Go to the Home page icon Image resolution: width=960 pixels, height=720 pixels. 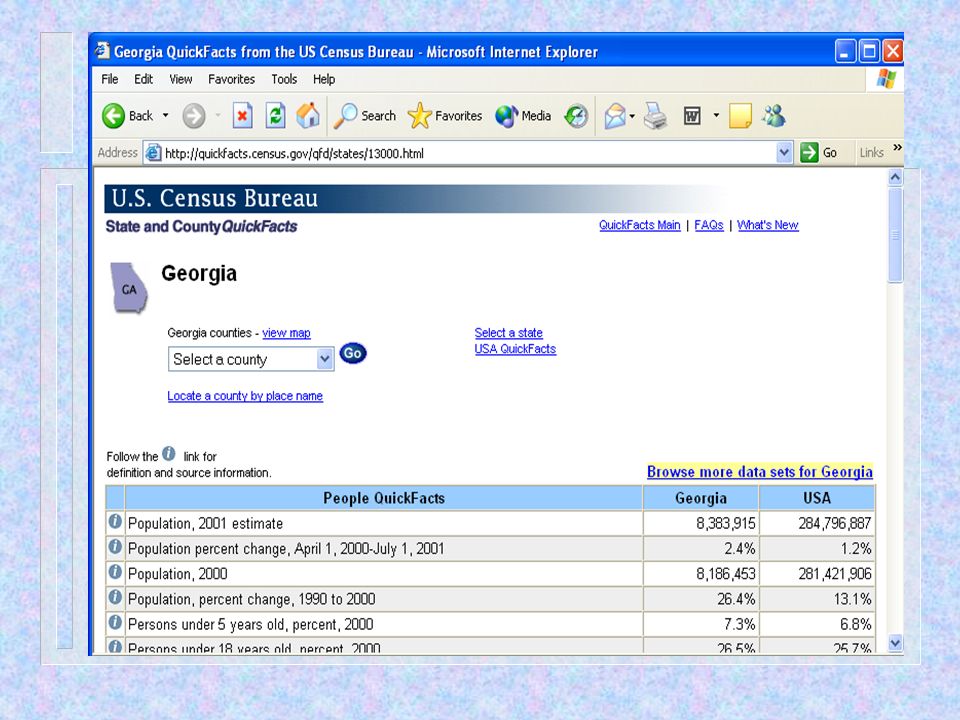click(308, 116)
